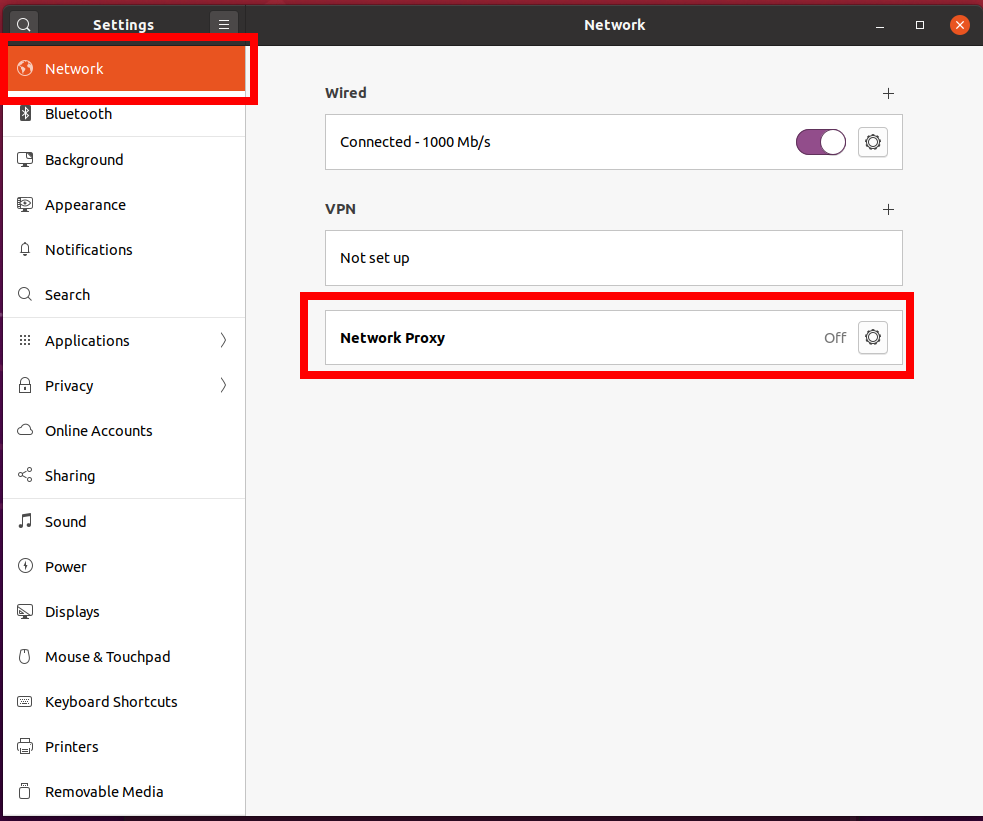Select Removable Media settings
Screen dimensions: 983x821
point(104,791)
